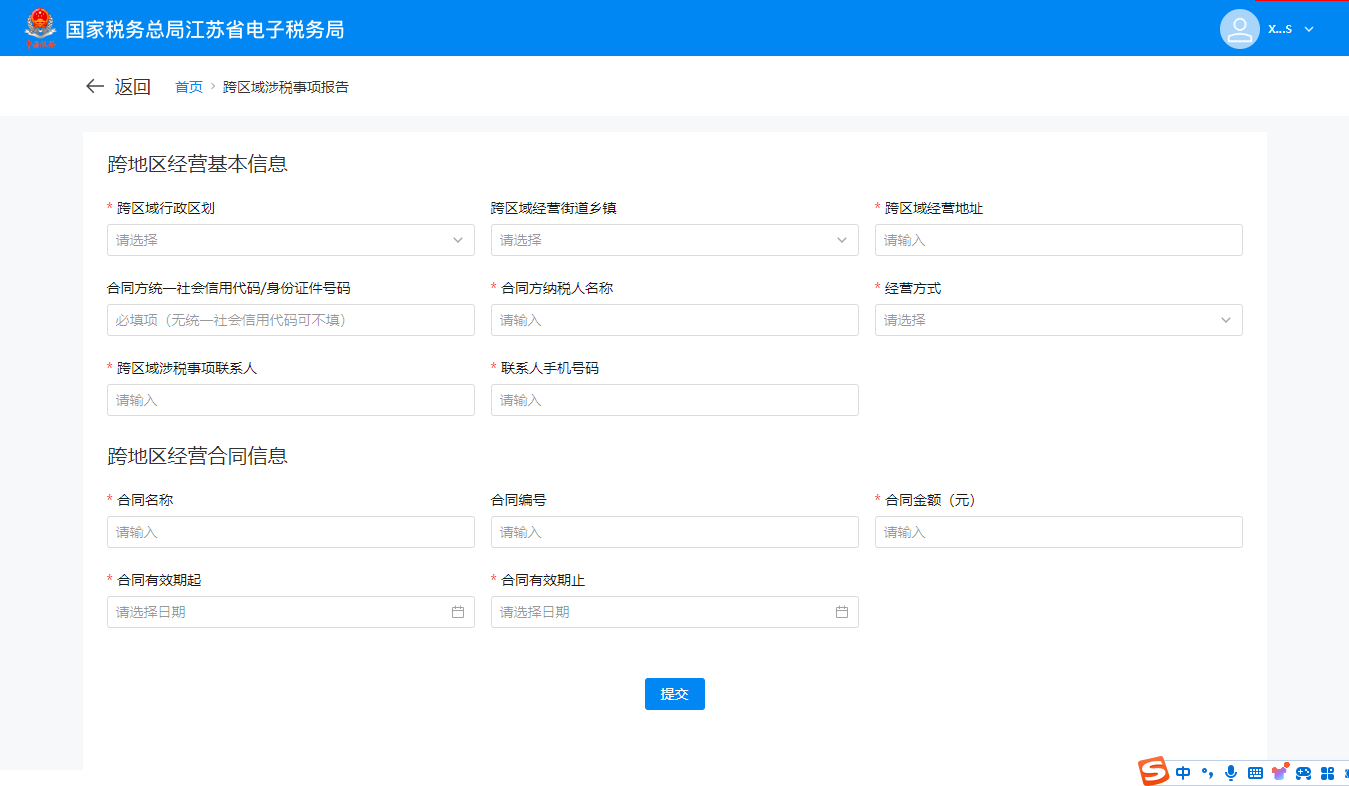The width and height of the screenshot is (1349, 786).
Task: Click the 跨区域涉税事项报告 breadcrumb item
Action: (286, 87)
